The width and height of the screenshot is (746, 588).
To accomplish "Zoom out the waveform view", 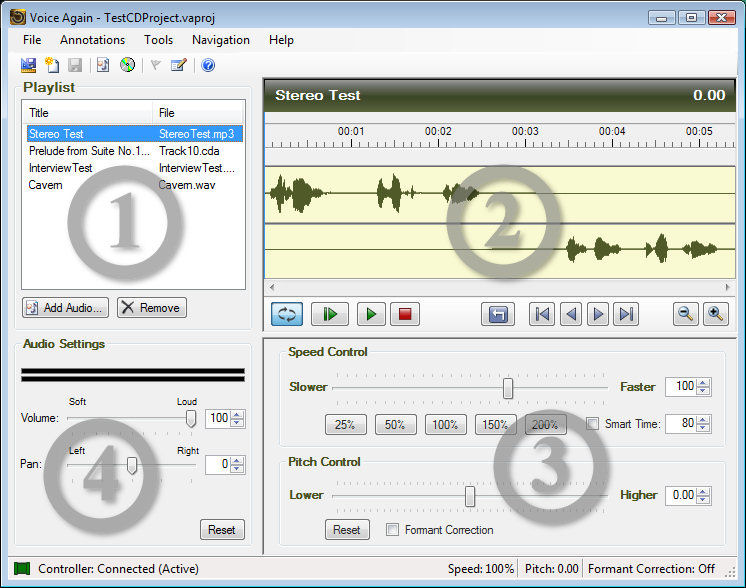I will [x=686, y=314].
